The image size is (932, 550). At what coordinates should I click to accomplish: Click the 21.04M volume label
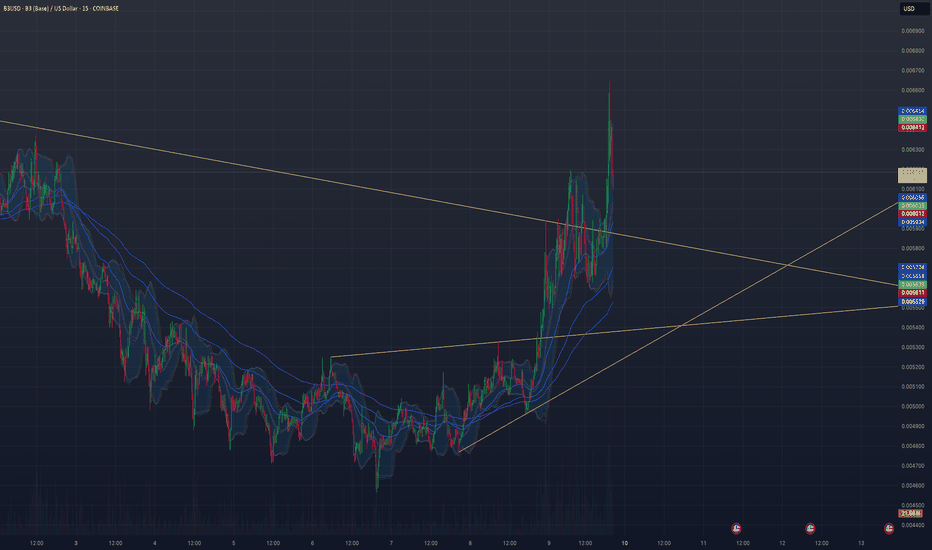pos(911,514)
